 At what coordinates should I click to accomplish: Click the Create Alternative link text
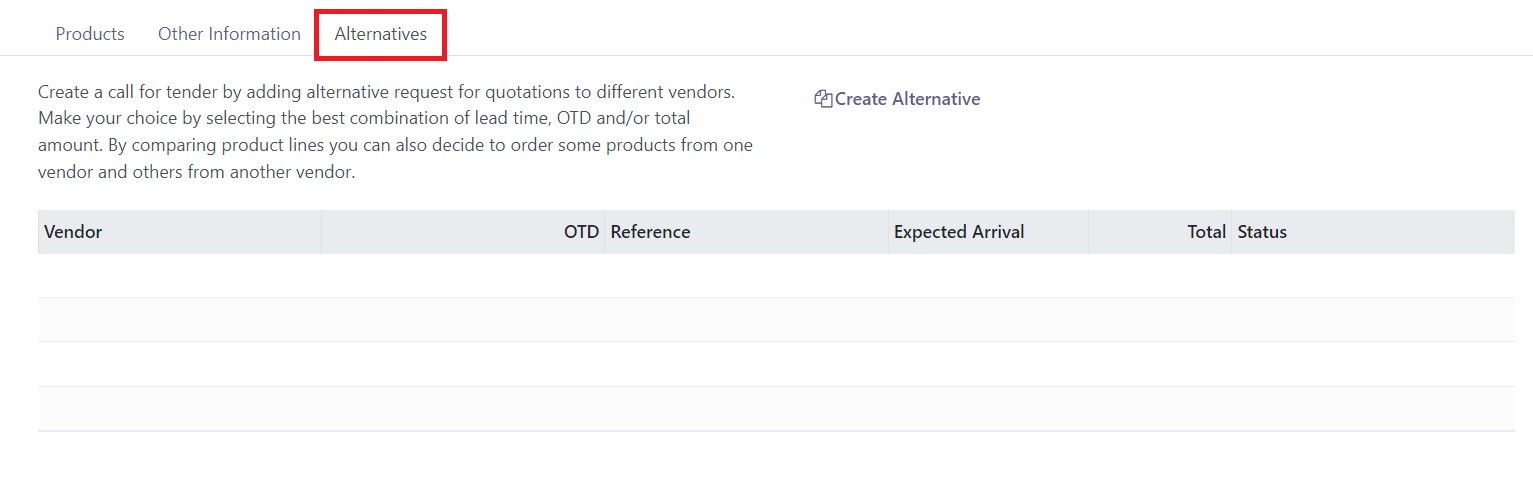[907, 99]
